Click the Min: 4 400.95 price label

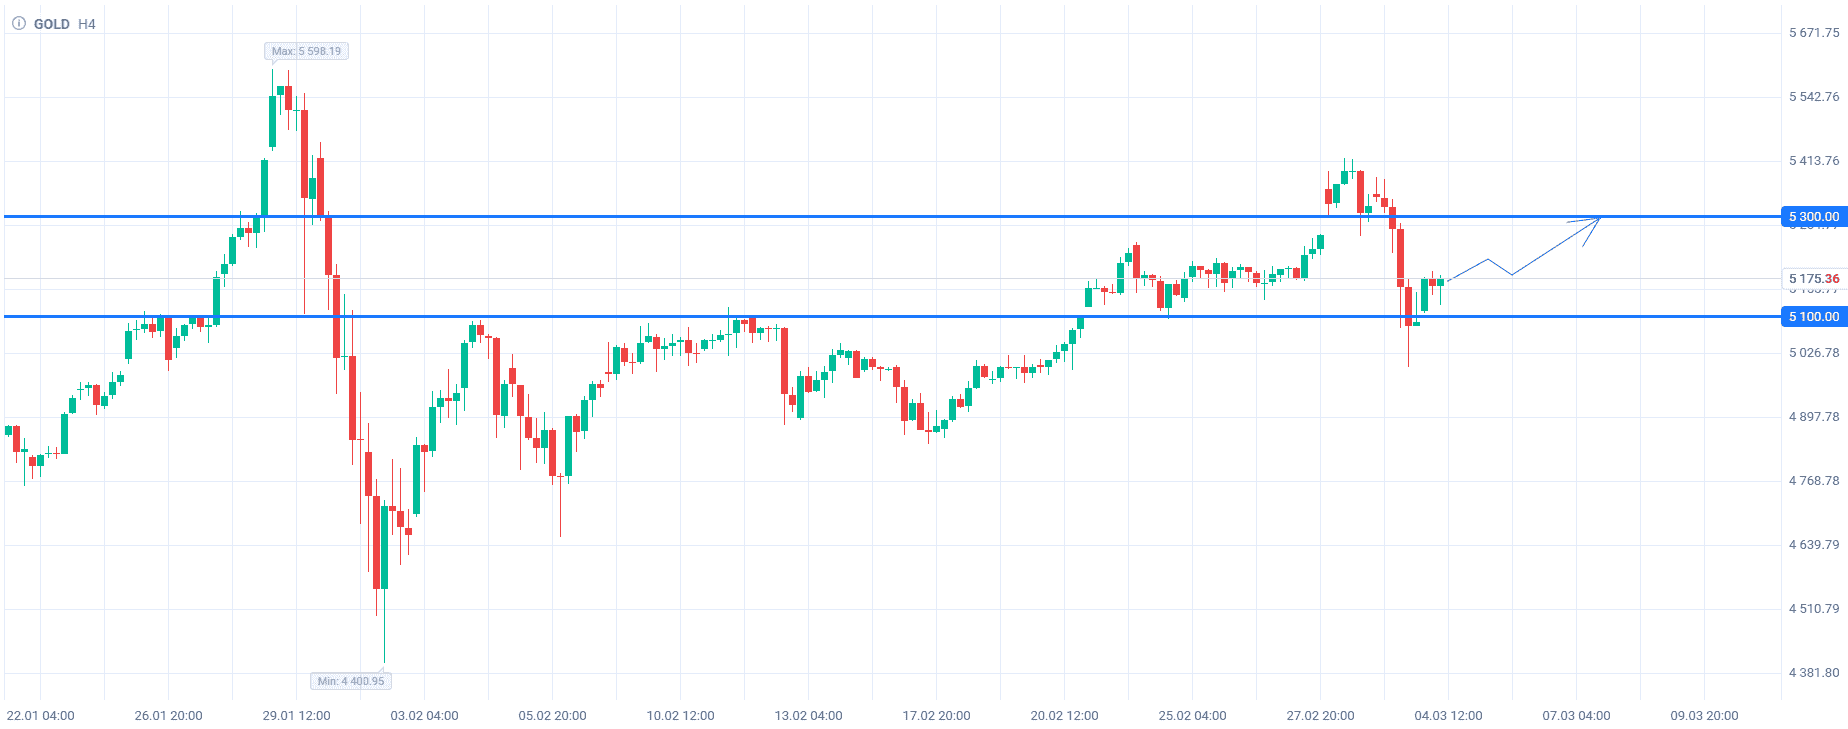[351, 681]
